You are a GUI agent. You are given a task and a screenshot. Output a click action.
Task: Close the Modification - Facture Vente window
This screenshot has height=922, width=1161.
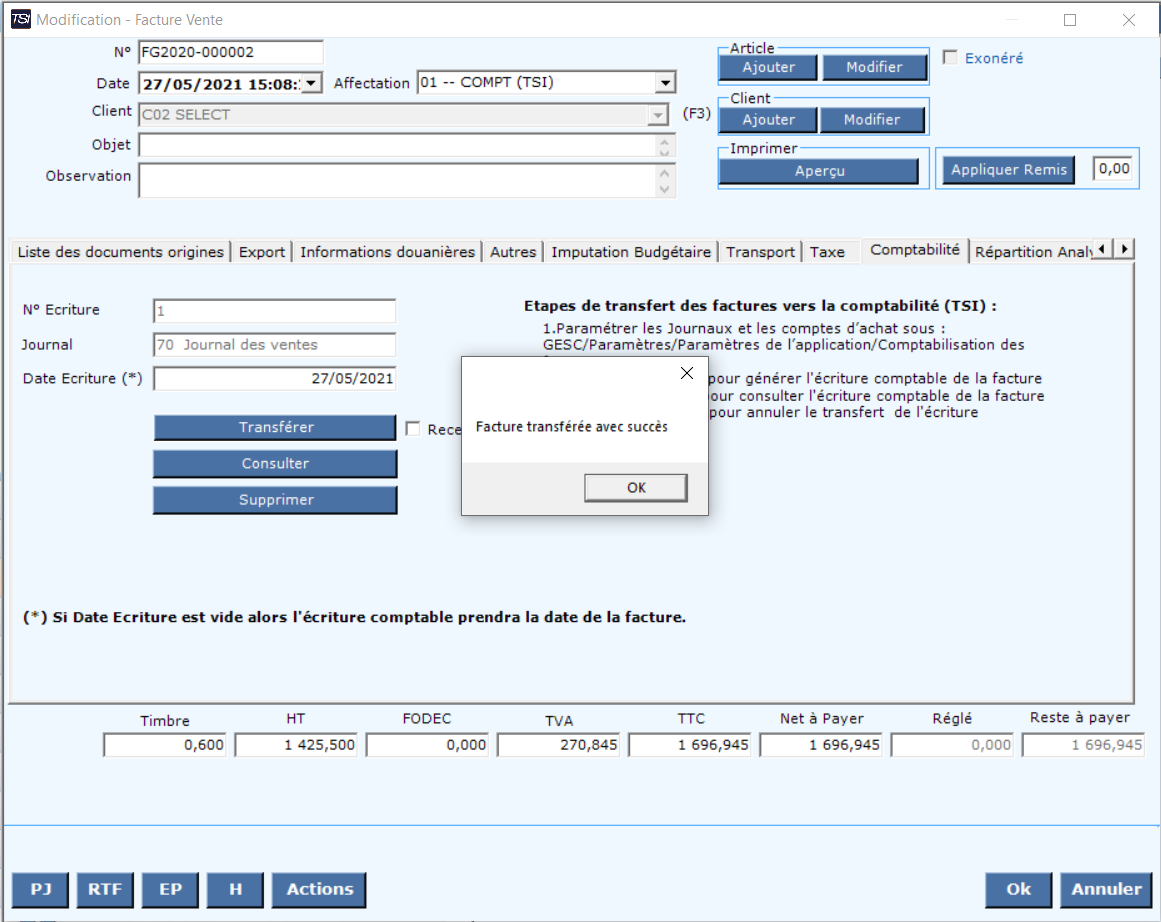coord(1128,20)
